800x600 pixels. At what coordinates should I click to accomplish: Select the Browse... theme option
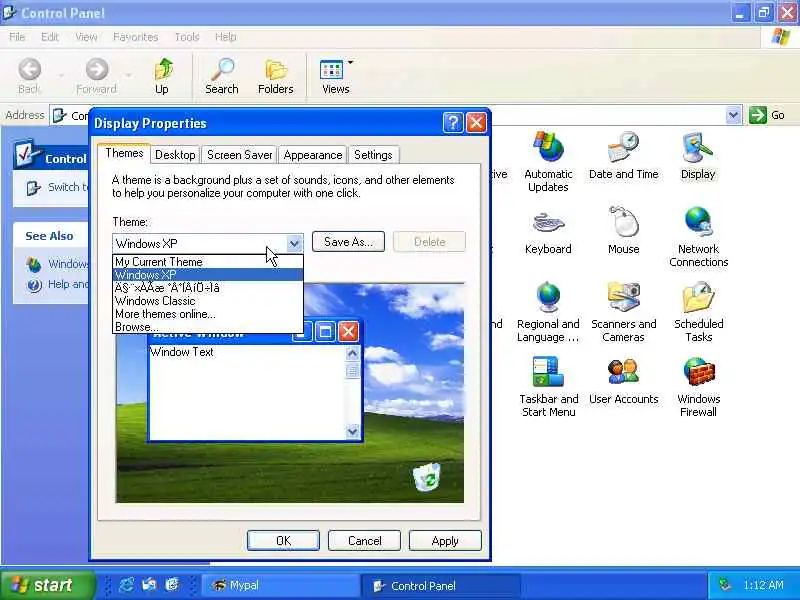[208, 327]
